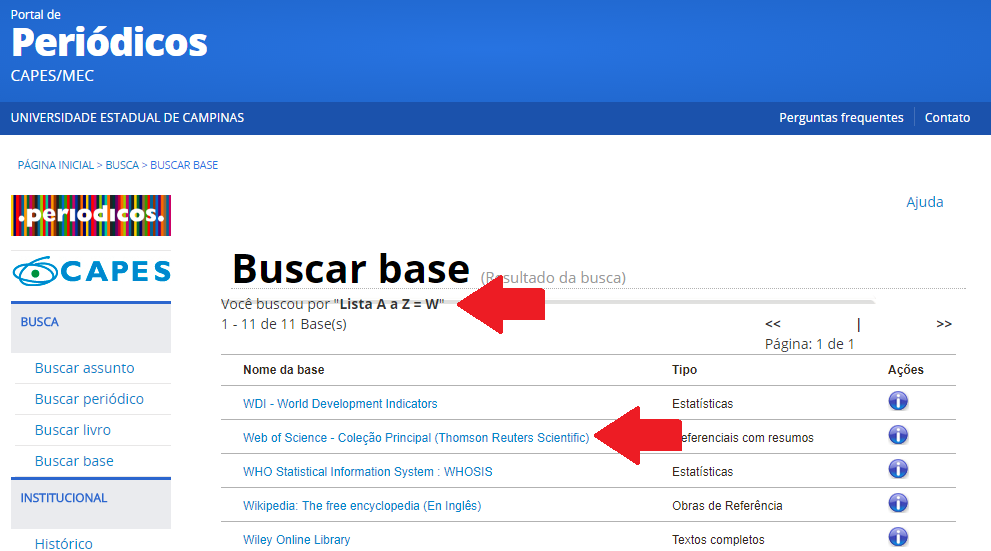Open Perguntas frequentes
Image resolution: width=991 pixels, height=551 pixels.
point(841,118)
